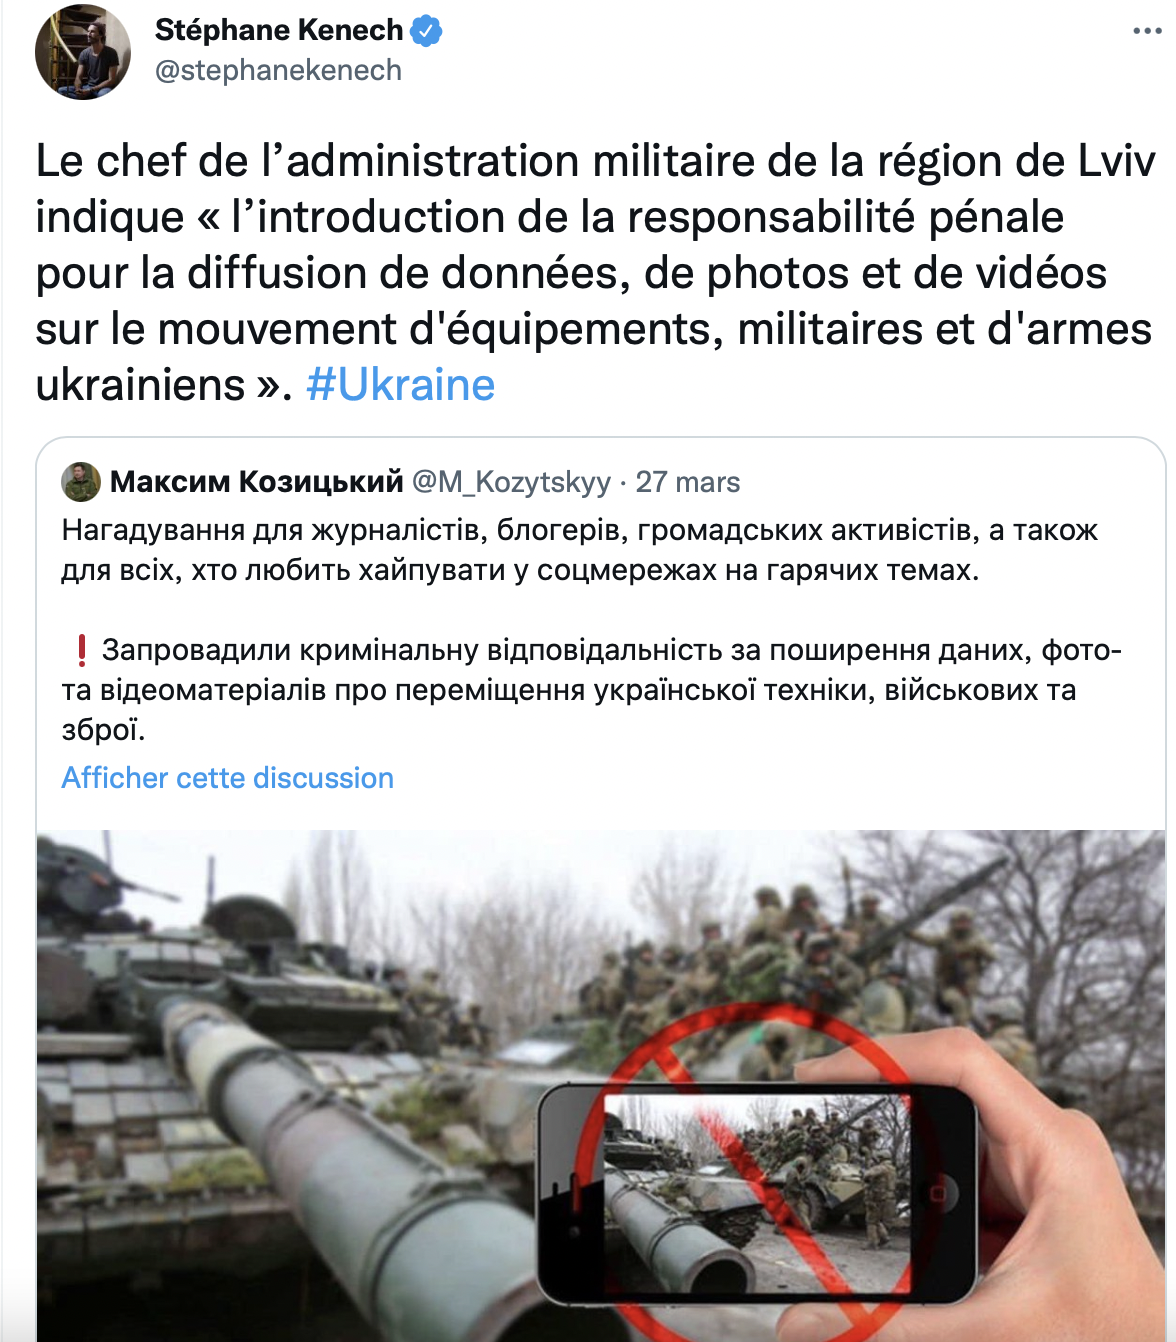Click the quoted text about criminal liability
The height and width of the screenshot is (1342, 1176).
pos(592,690)
